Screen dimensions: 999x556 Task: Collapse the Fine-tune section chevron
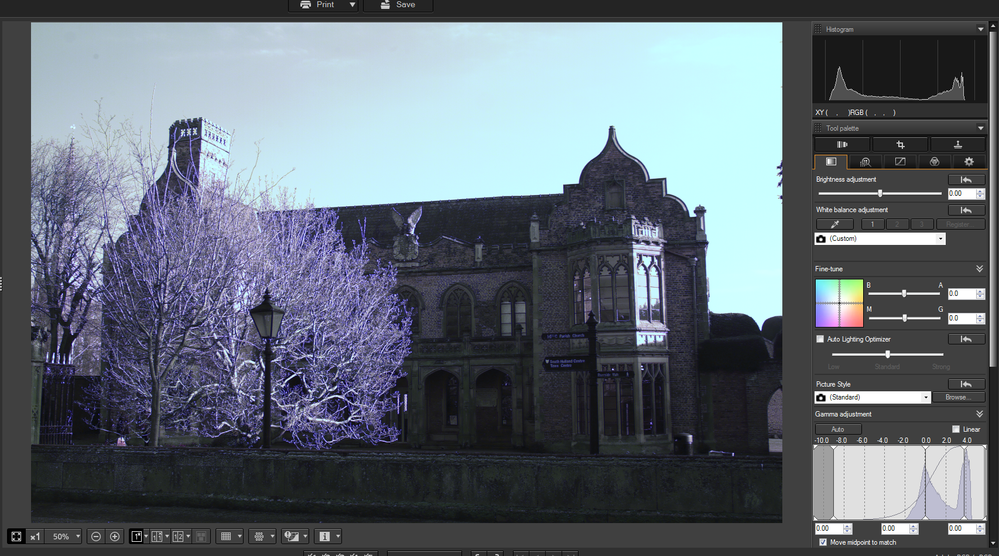[979, 269]
